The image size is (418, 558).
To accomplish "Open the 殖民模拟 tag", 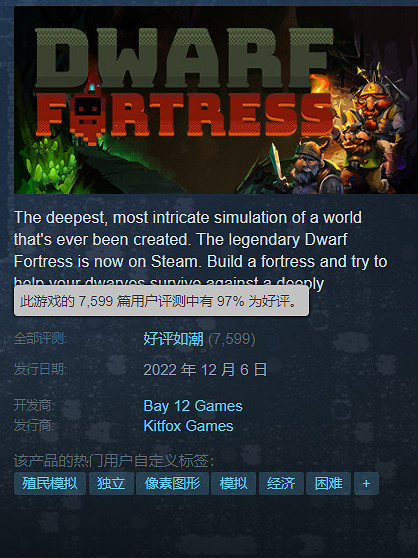I will point(50,484).
